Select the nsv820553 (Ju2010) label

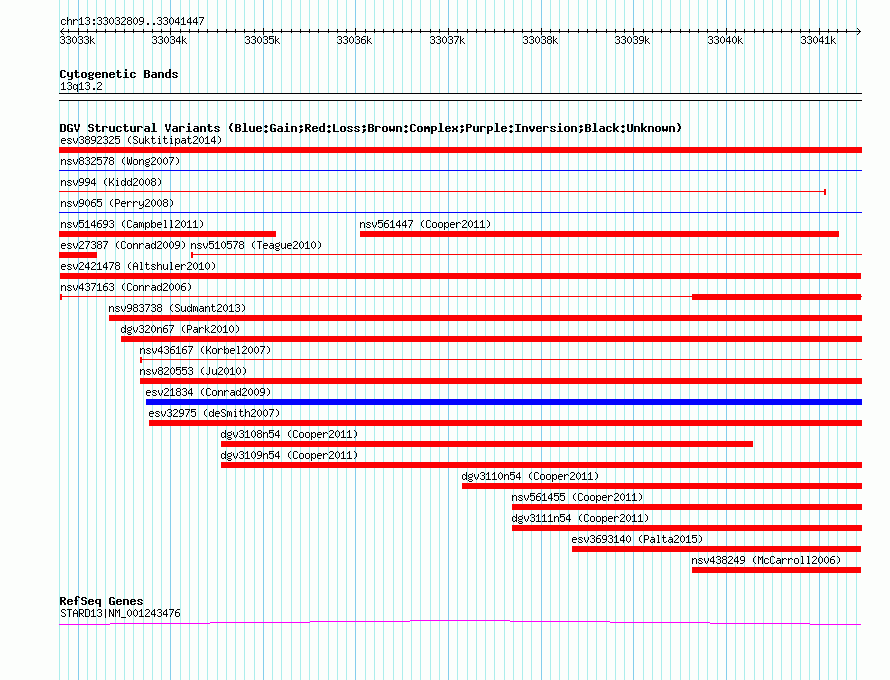193,371
